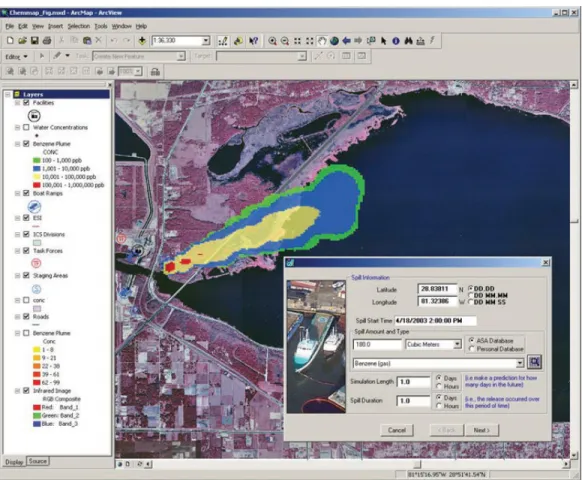Click the What's This help icon
Viewport: 582px width, 480px height.
[254, 41]
